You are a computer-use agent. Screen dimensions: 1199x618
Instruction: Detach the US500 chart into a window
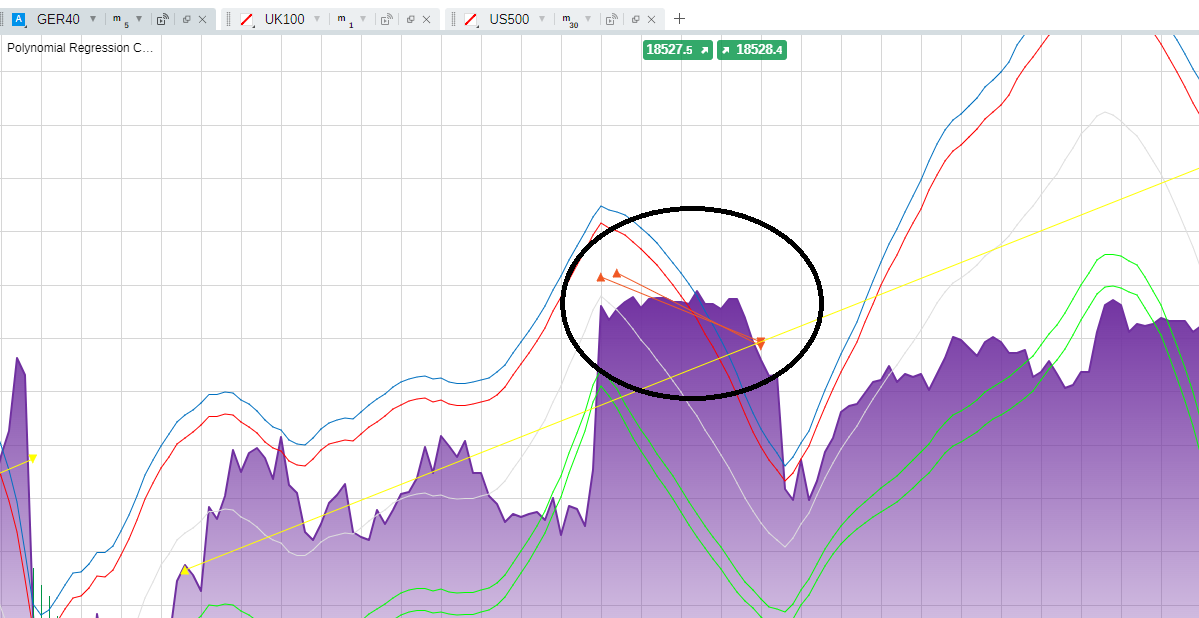click(x=636, y=19)
